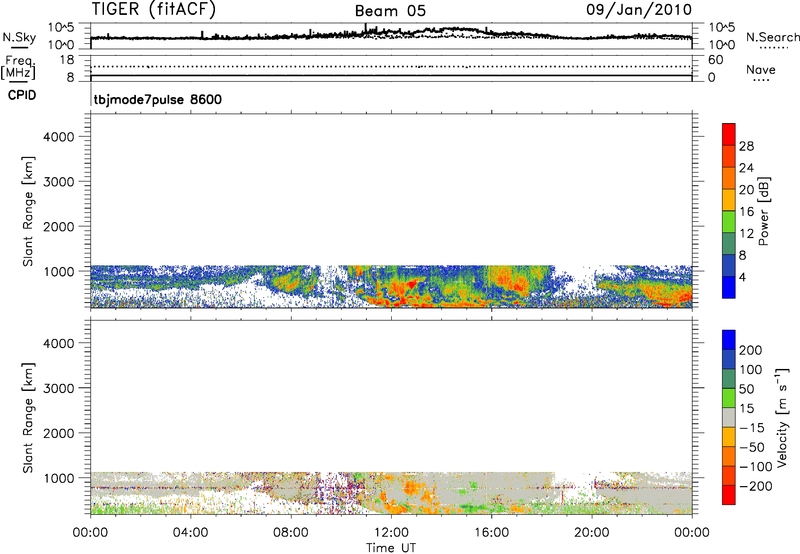This screenshot has height=554, width=800.
Task: Click the 'CPID' label
Action: coord(22,95)
